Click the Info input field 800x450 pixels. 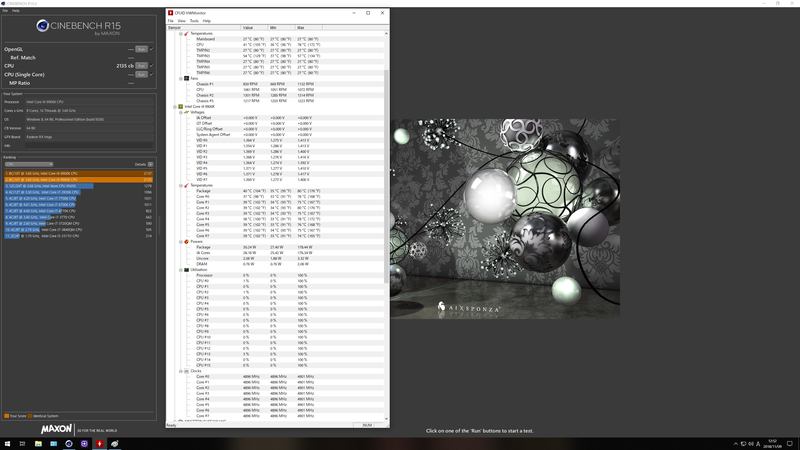[89, 145]
